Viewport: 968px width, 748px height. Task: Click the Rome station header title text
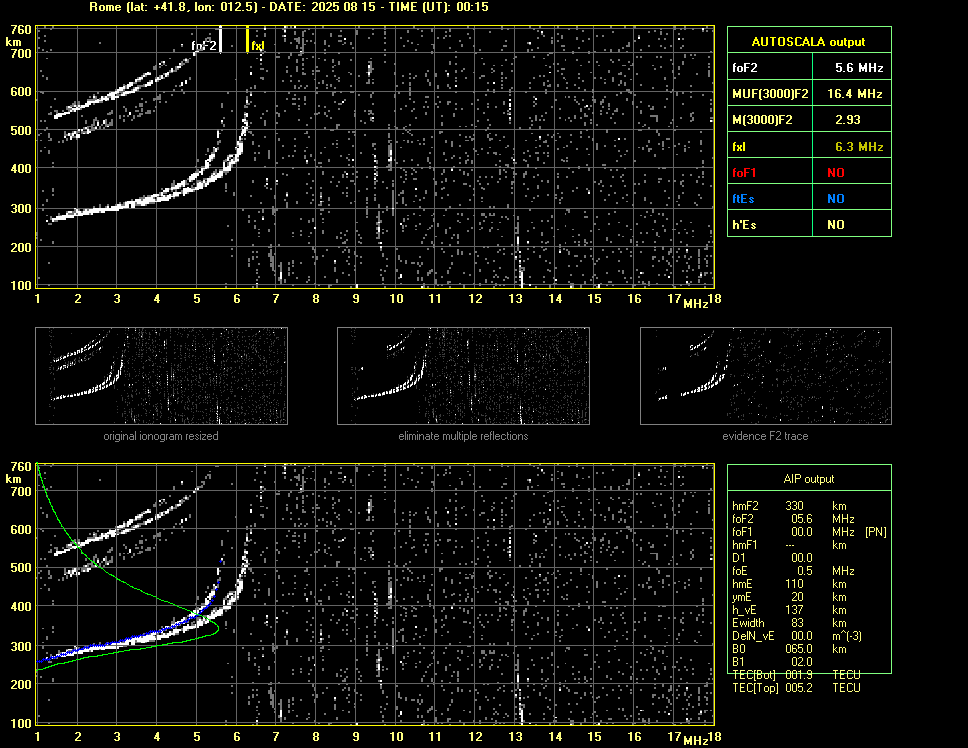(289, 7)
